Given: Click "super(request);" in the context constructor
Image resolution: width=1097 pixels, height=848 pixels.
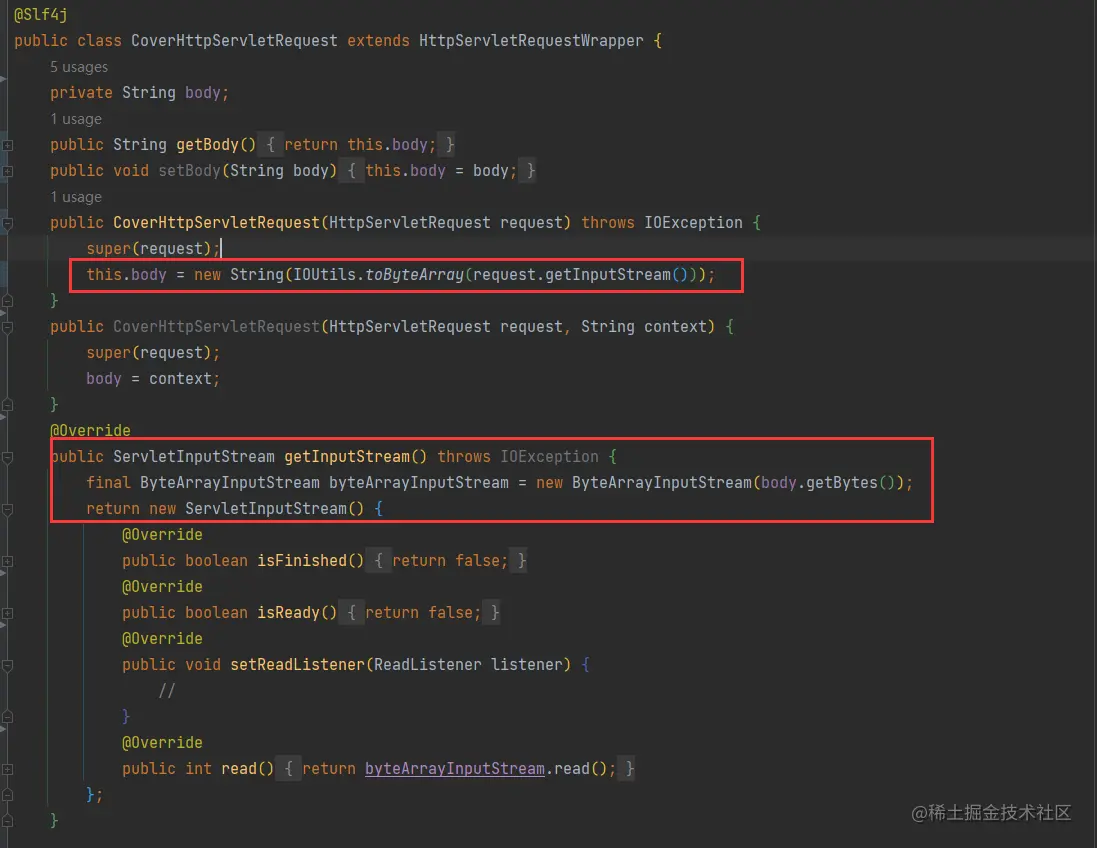Looking at the screenshot, I should (x=153, y=353).
